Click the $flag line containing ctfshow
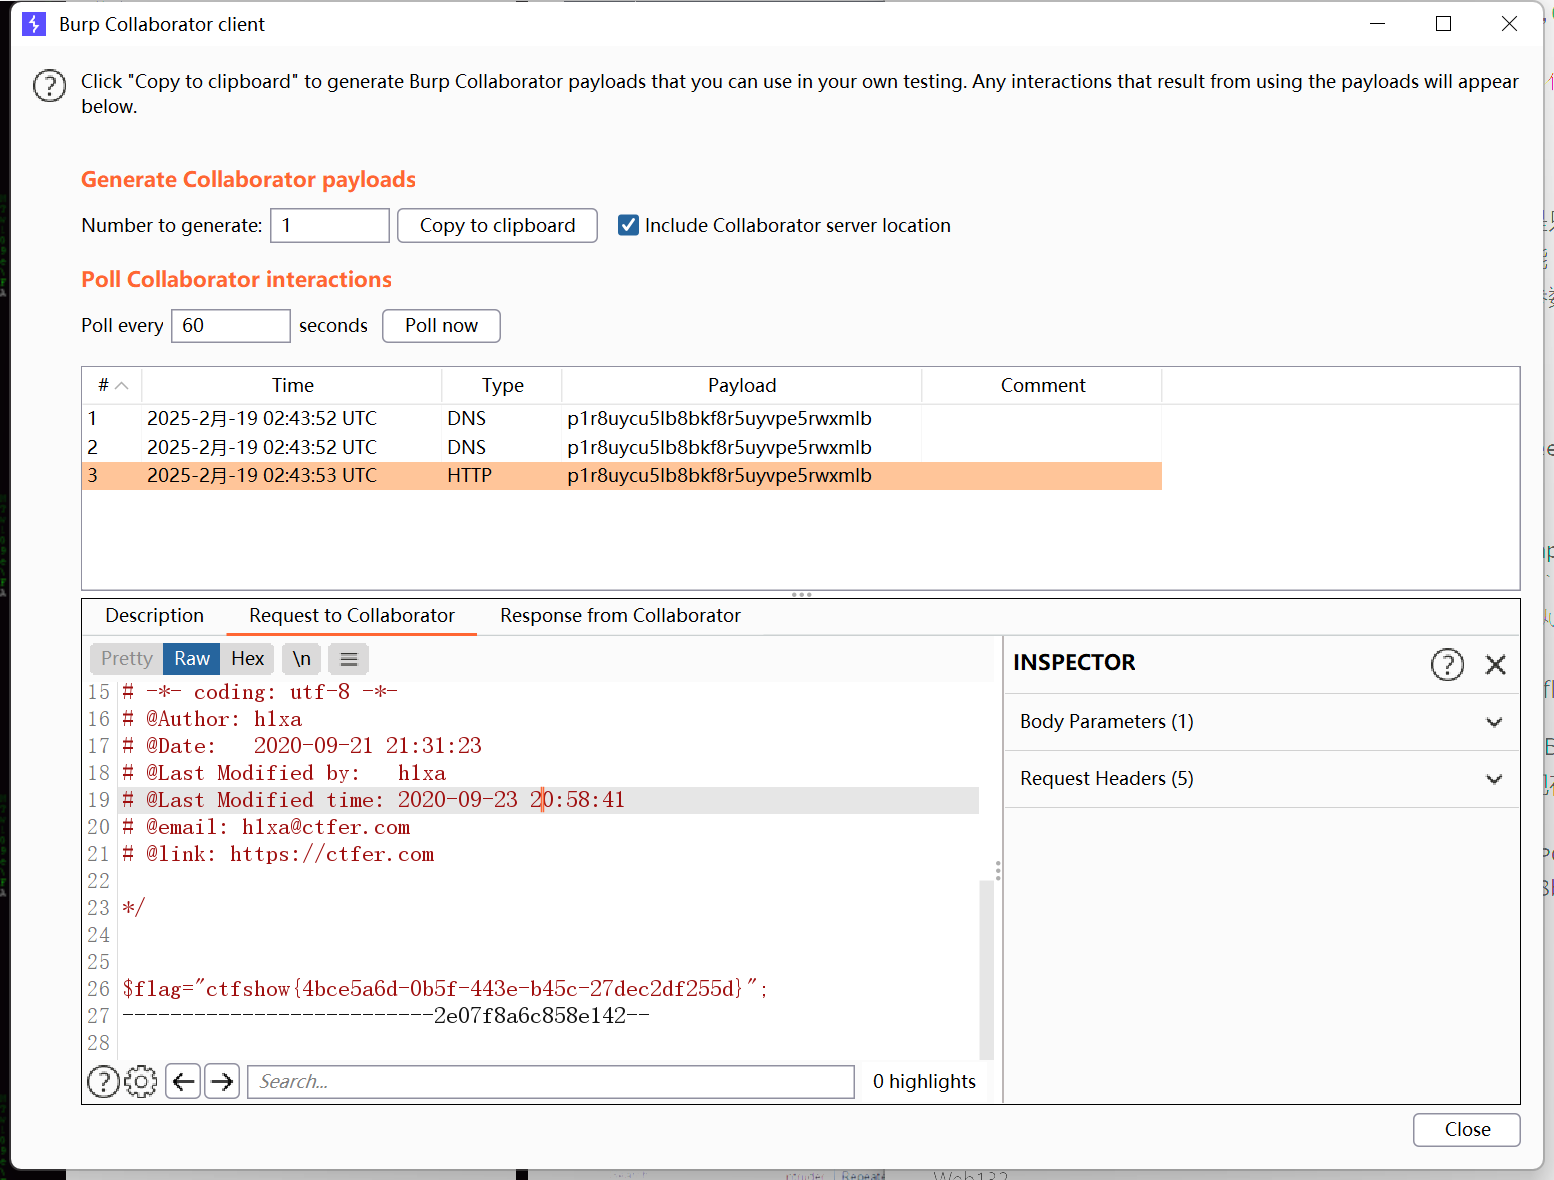Viewport: 1554px width, 1180px height. click(x=445, y=989)
